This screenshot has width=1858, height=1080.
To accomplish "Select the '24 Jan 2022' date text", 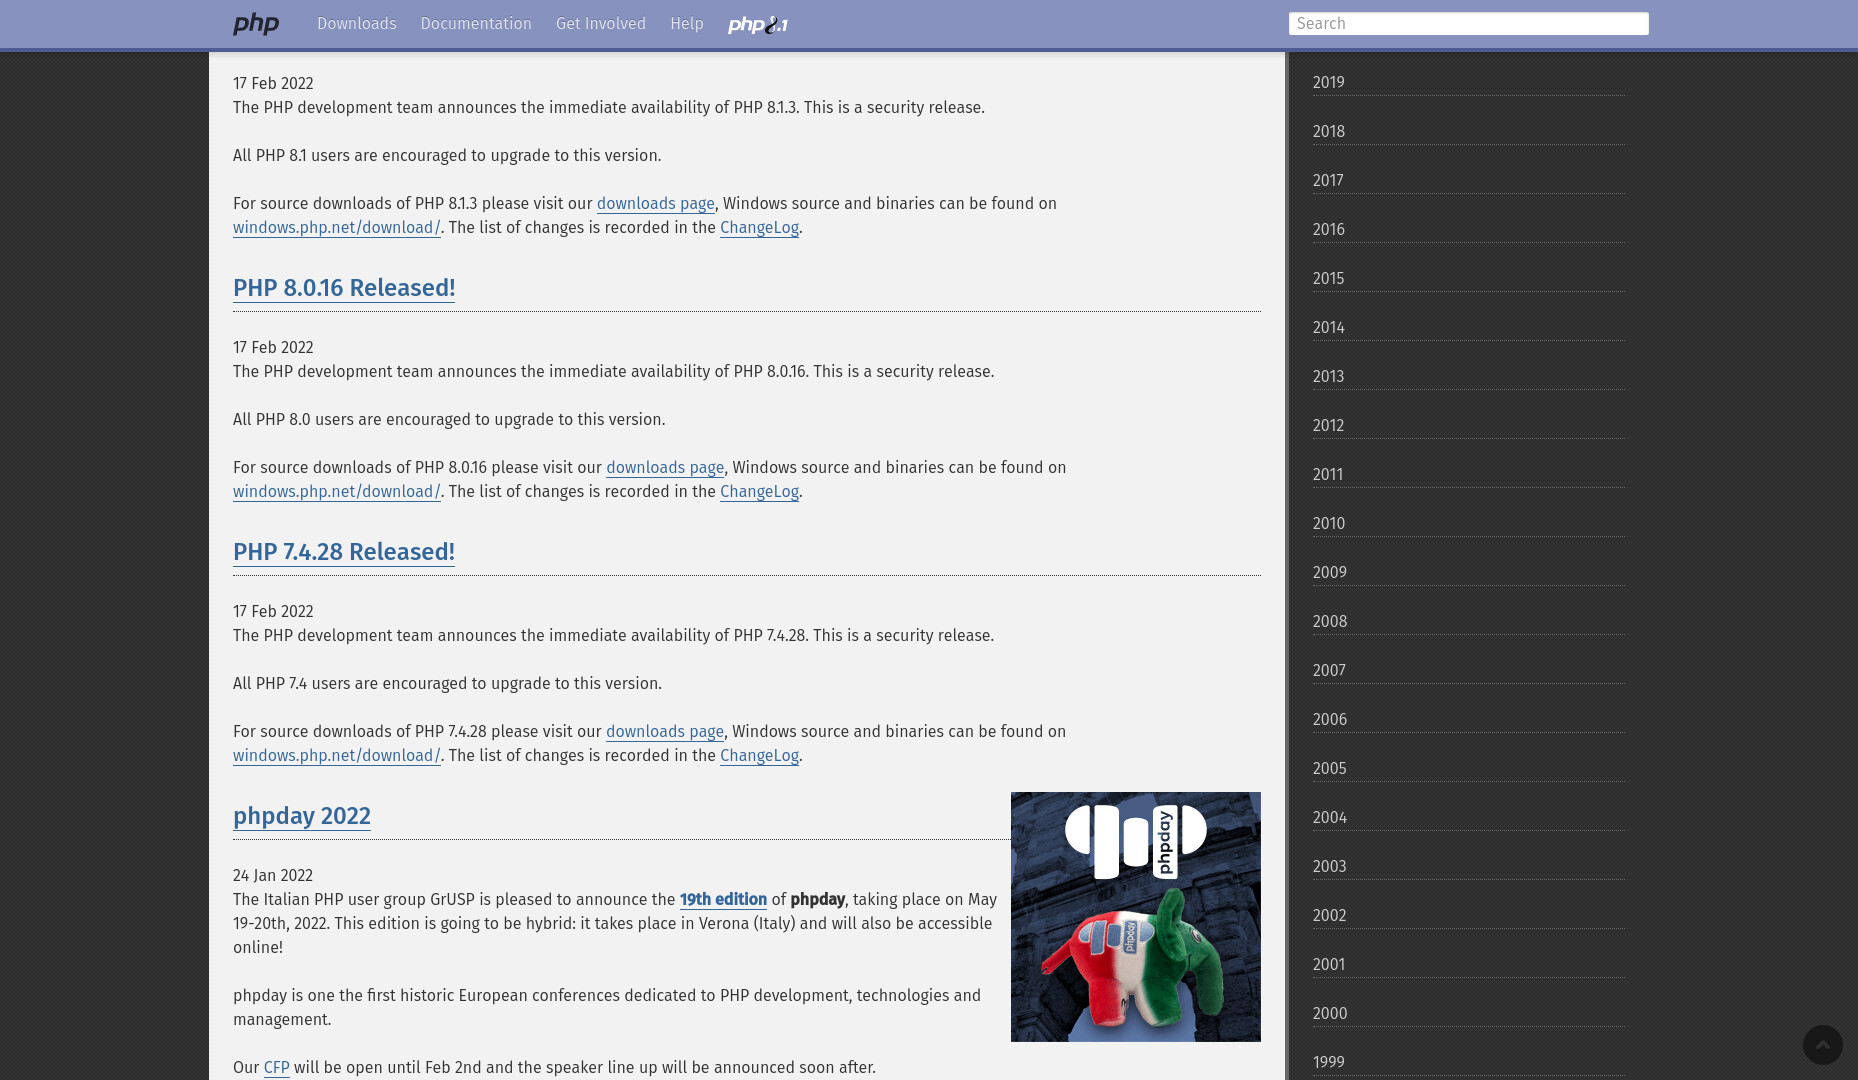I will tap(273, 876).
